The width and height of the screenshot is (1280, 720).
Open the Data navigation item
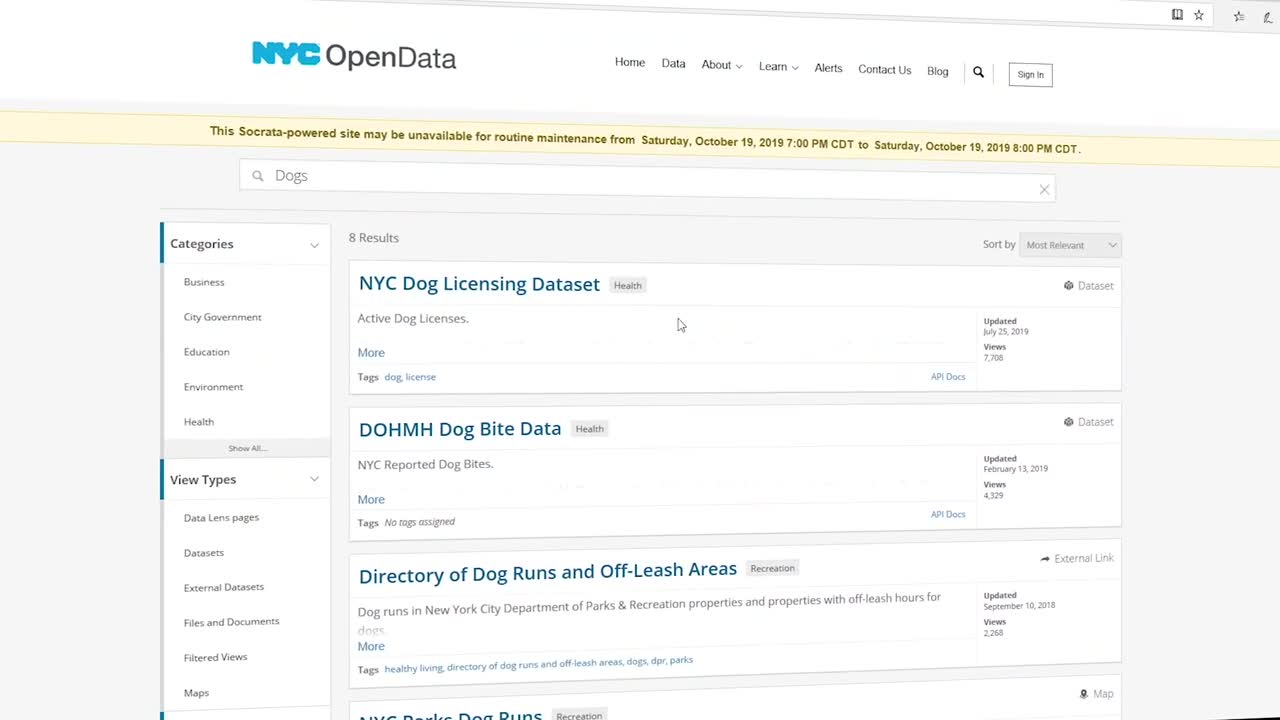pyautogui.click(x=673, y=63)
